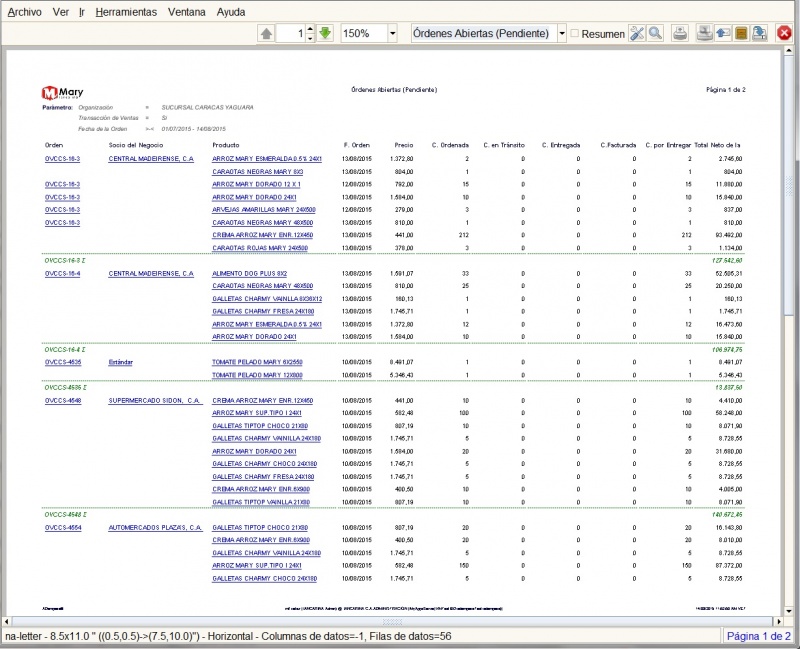Click the horizontal scrollbar thumb
800x649 pixels.
pos(392,621)
